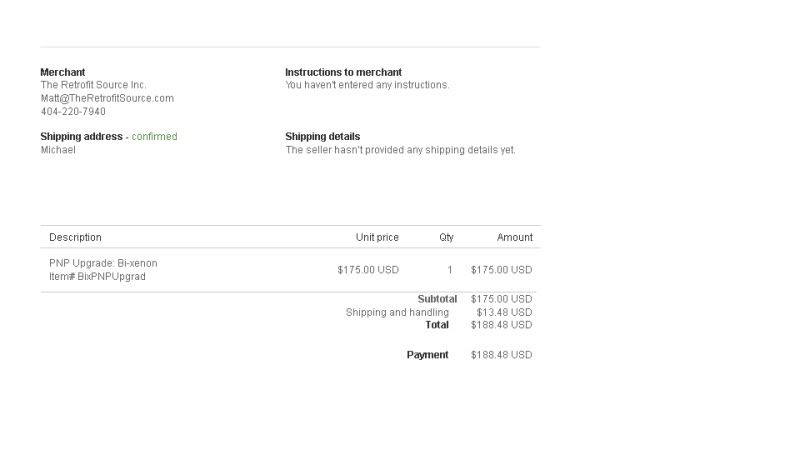Click the PNP Upgrade: Bi-xenon item description
This screenshot has height=450, width=800.
(103, 263)
